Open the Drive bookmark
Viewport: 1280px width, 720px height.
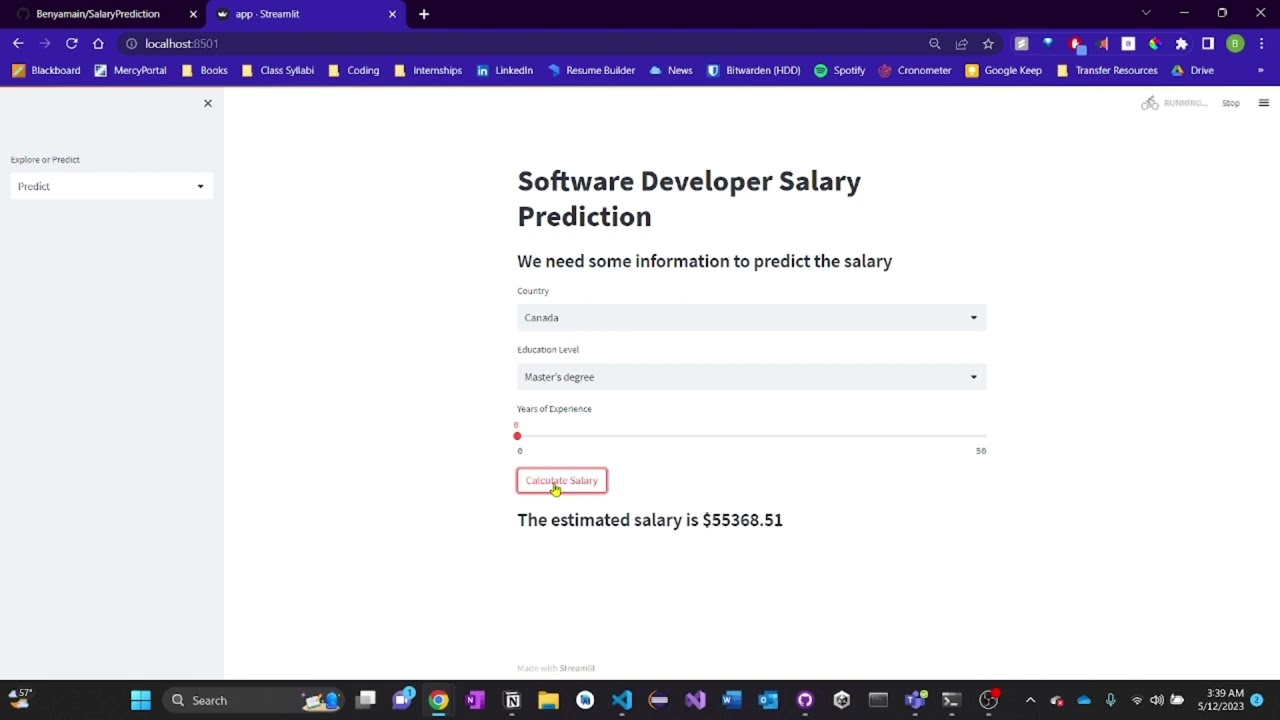pyautogui.click(x=1193, y=71)
